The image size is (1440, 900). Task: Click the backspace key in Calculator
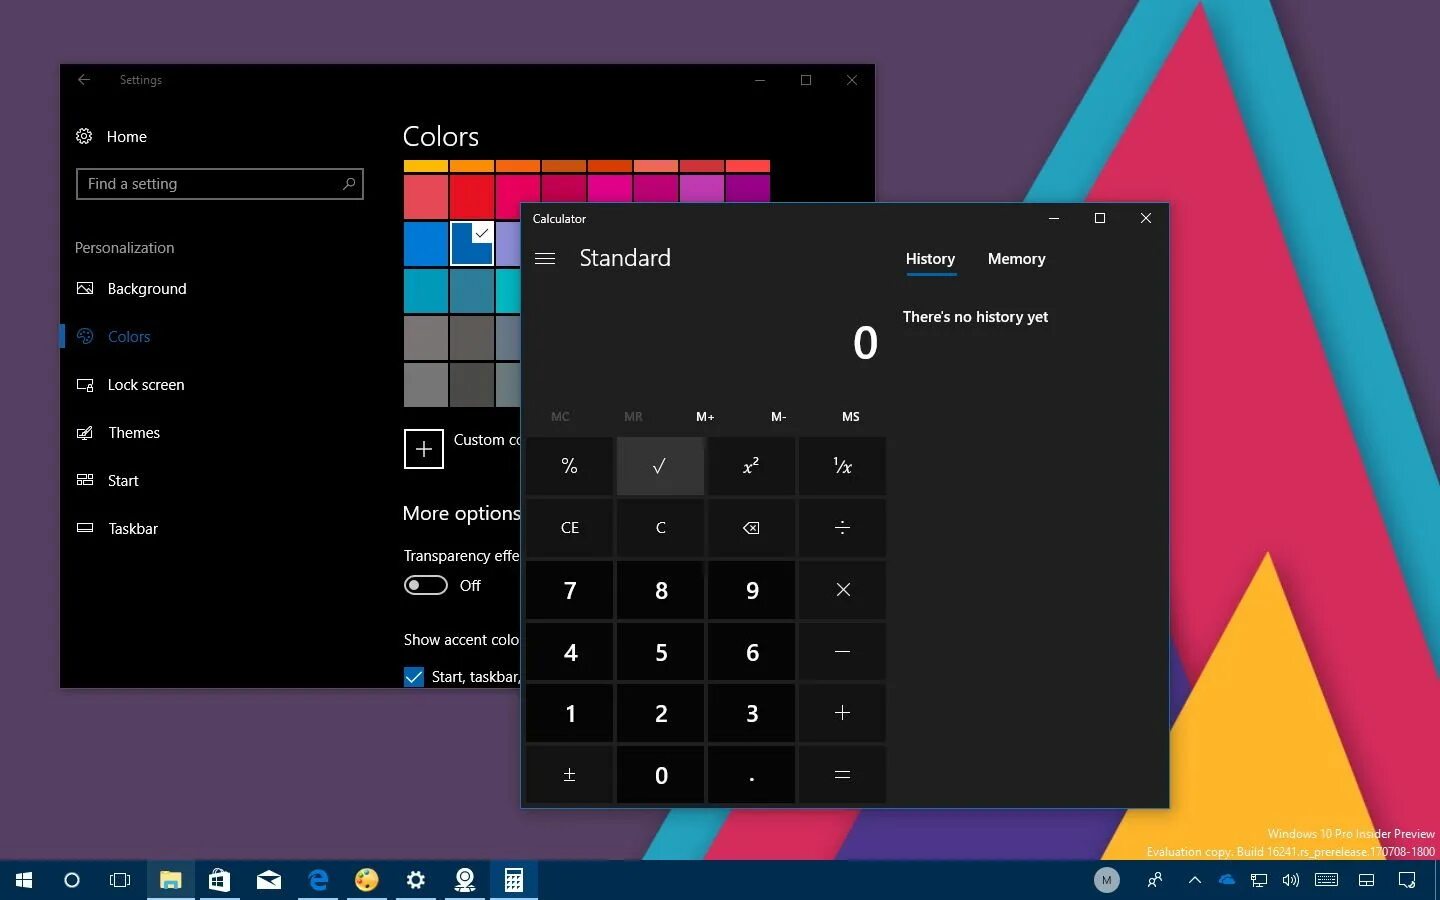click(751, 528)
